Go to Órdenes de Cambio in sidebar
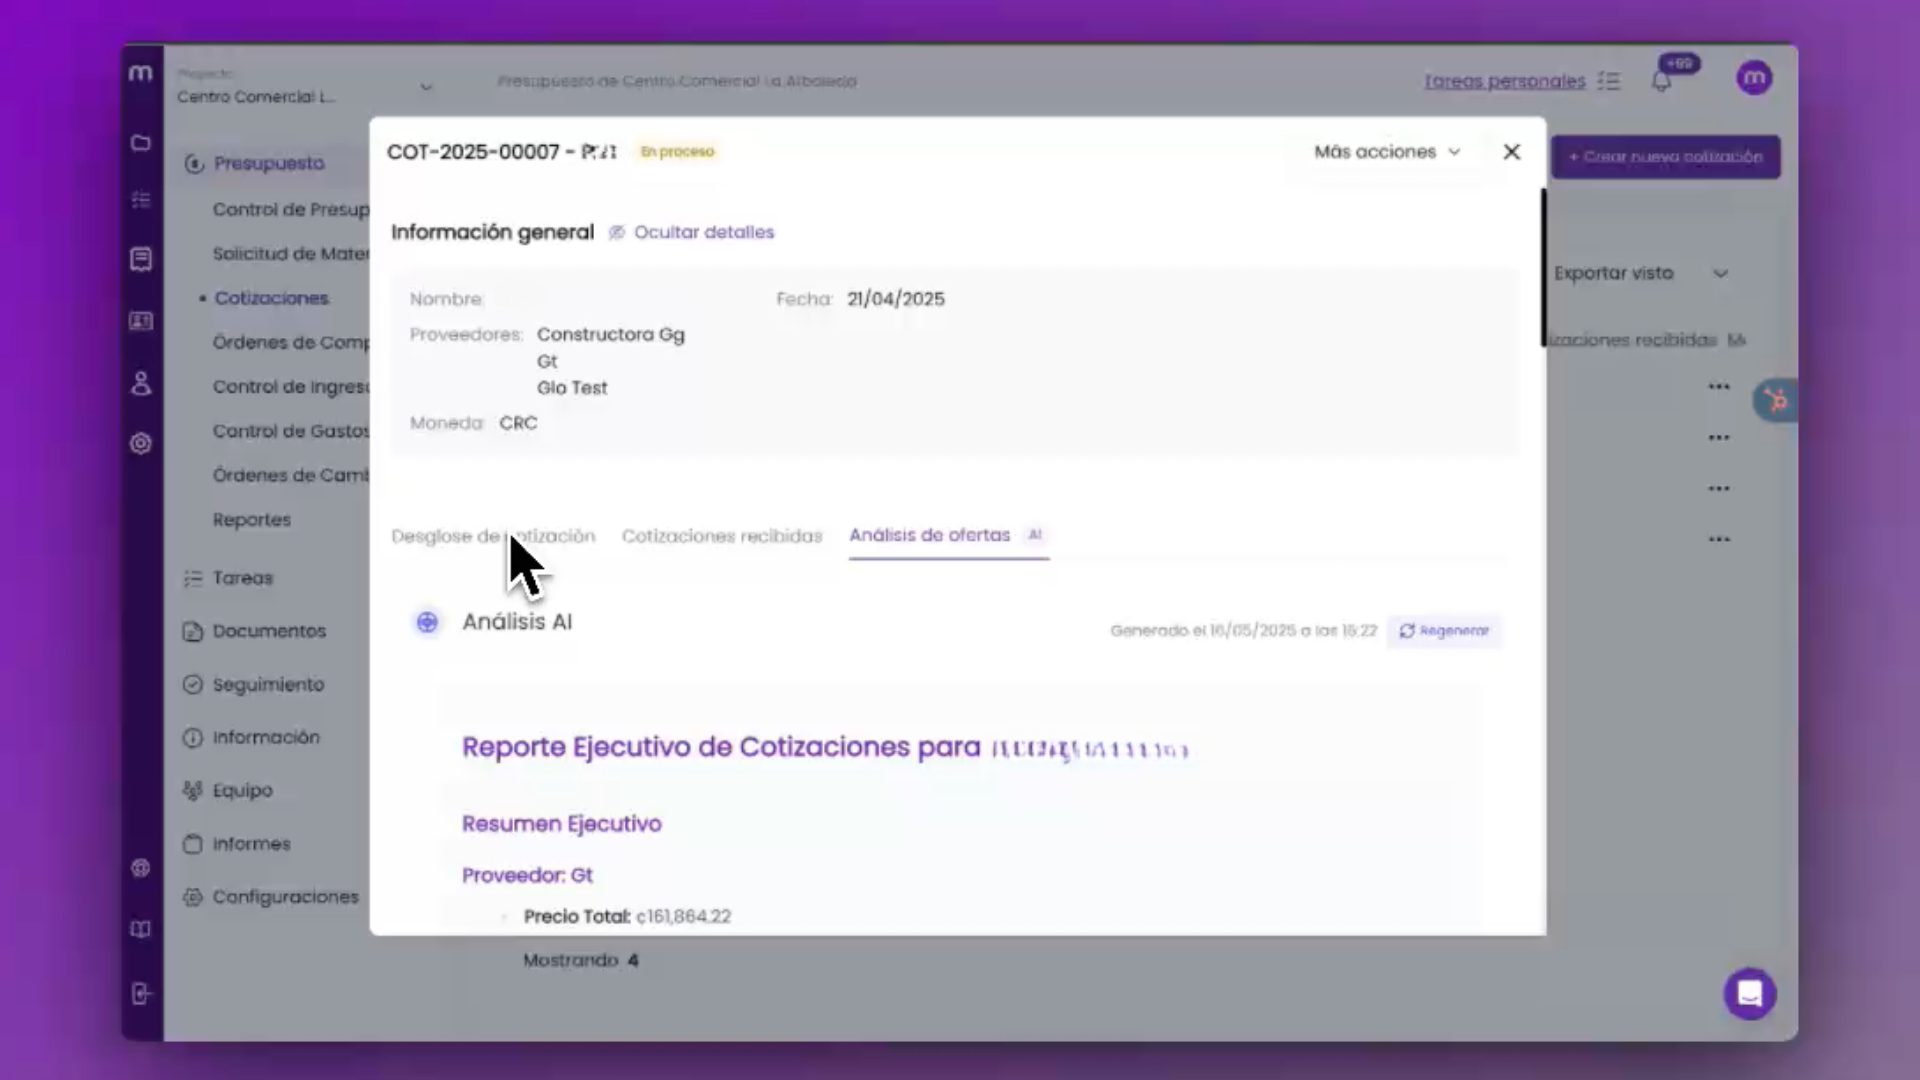 [x=290, y=475]
